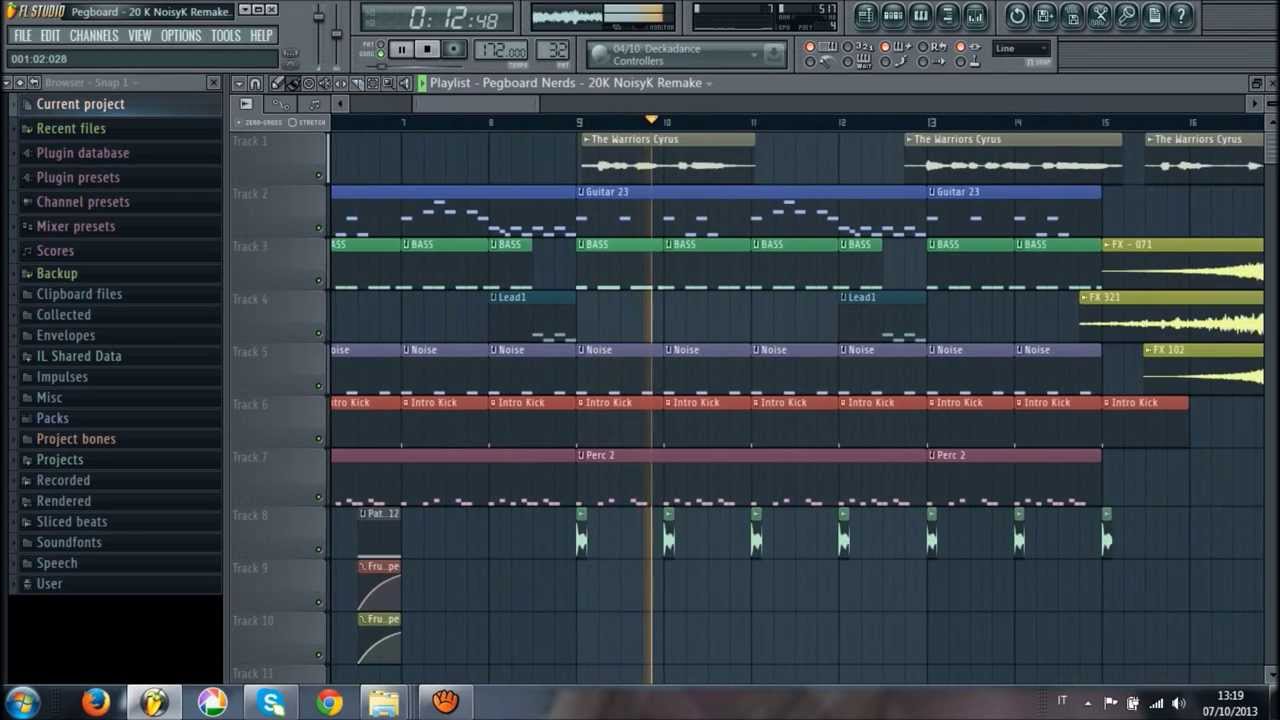1280x720 pixels.
Task: Click the Stop transport button
Action: (x=427, y=49)
